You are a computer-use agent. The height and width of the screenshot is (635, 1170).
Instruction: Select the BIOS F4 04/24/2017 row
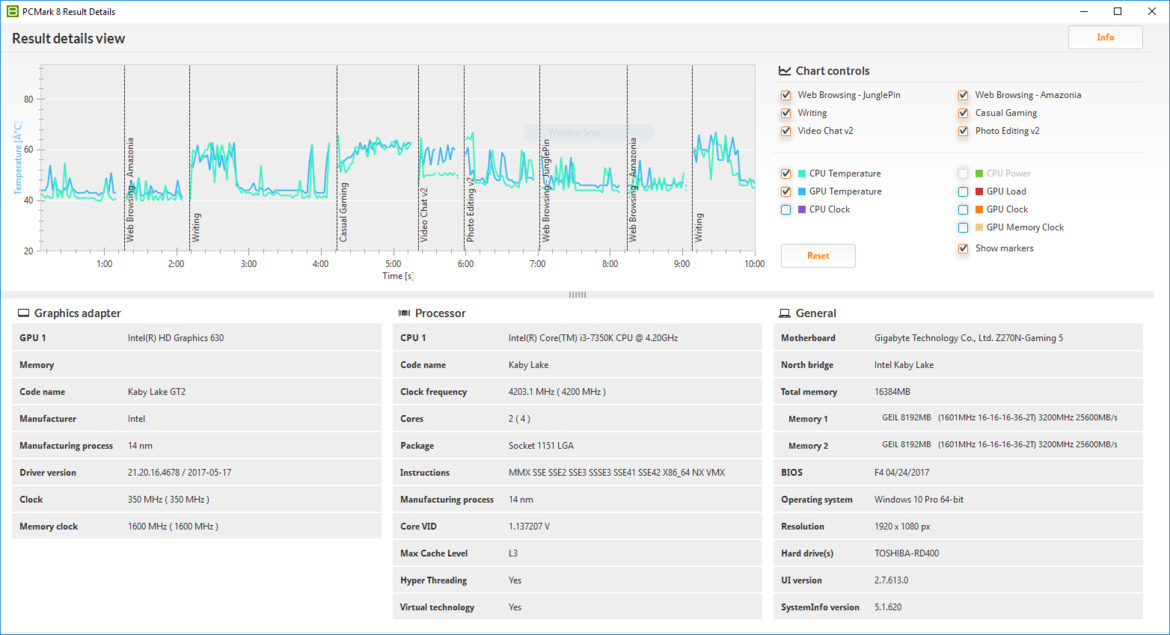(x=958, y=472)
